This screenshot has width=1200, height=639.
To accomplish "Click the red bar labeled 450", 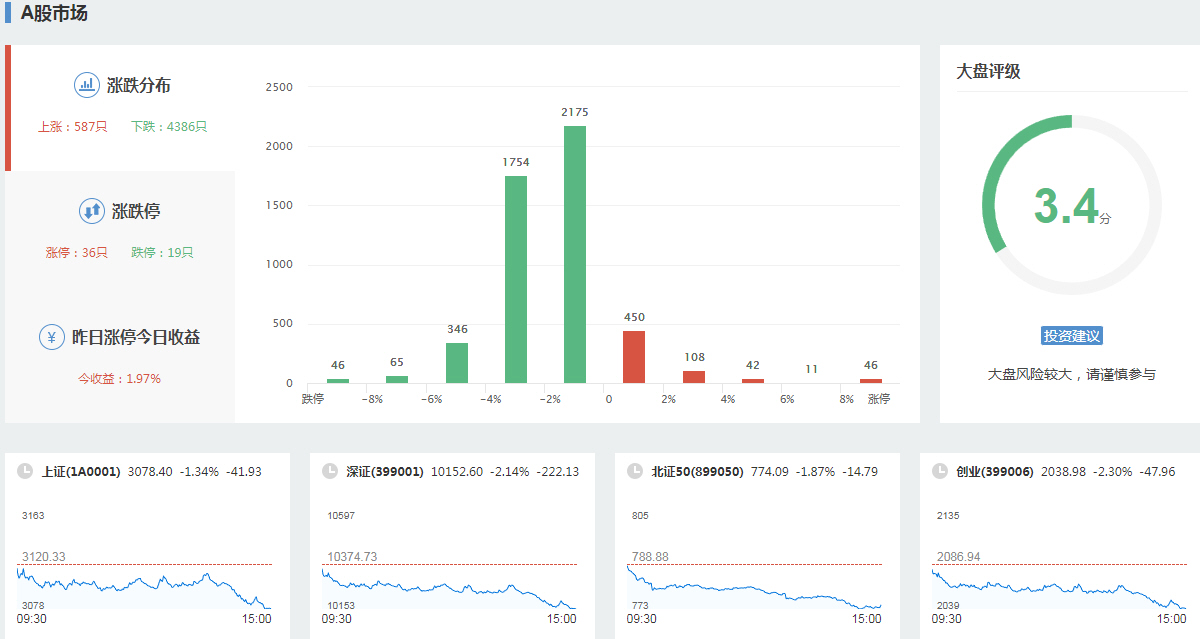I will [x=634, y=357].
